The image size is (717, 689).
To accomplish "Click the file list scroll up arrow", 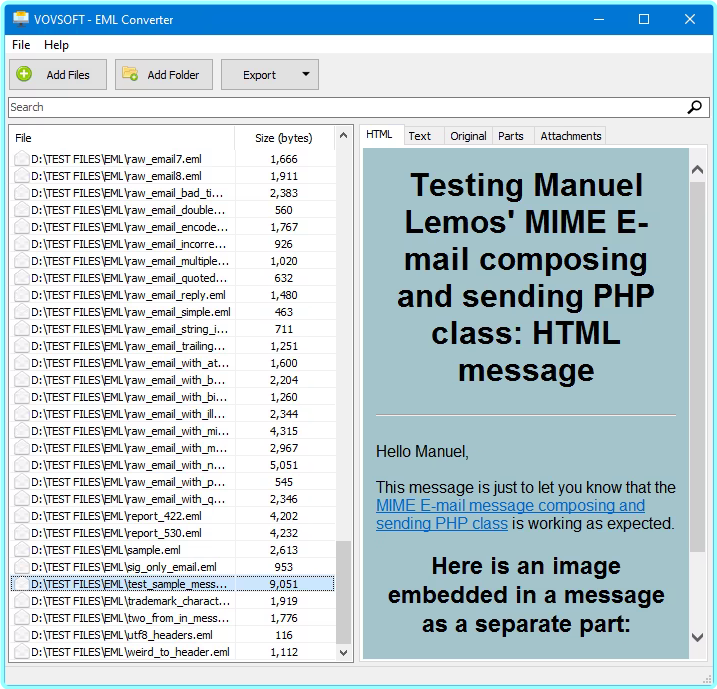I will tap(344, 134).
